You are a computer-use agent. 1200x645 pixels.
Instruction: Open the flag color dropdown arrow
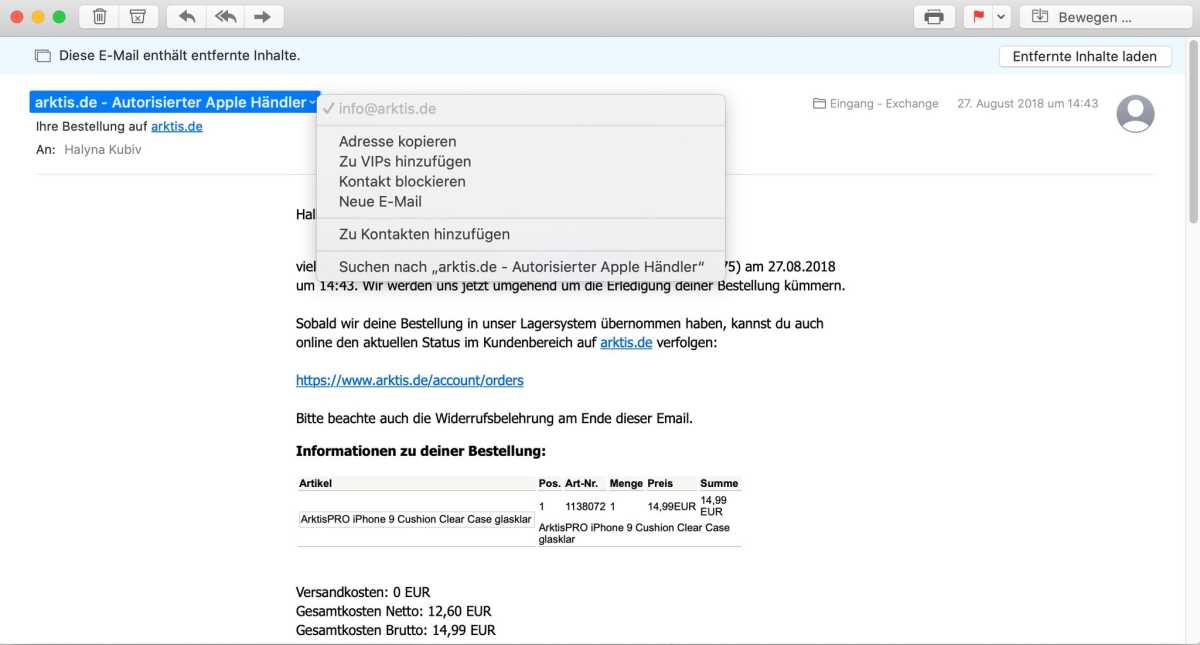[1000, 17]
